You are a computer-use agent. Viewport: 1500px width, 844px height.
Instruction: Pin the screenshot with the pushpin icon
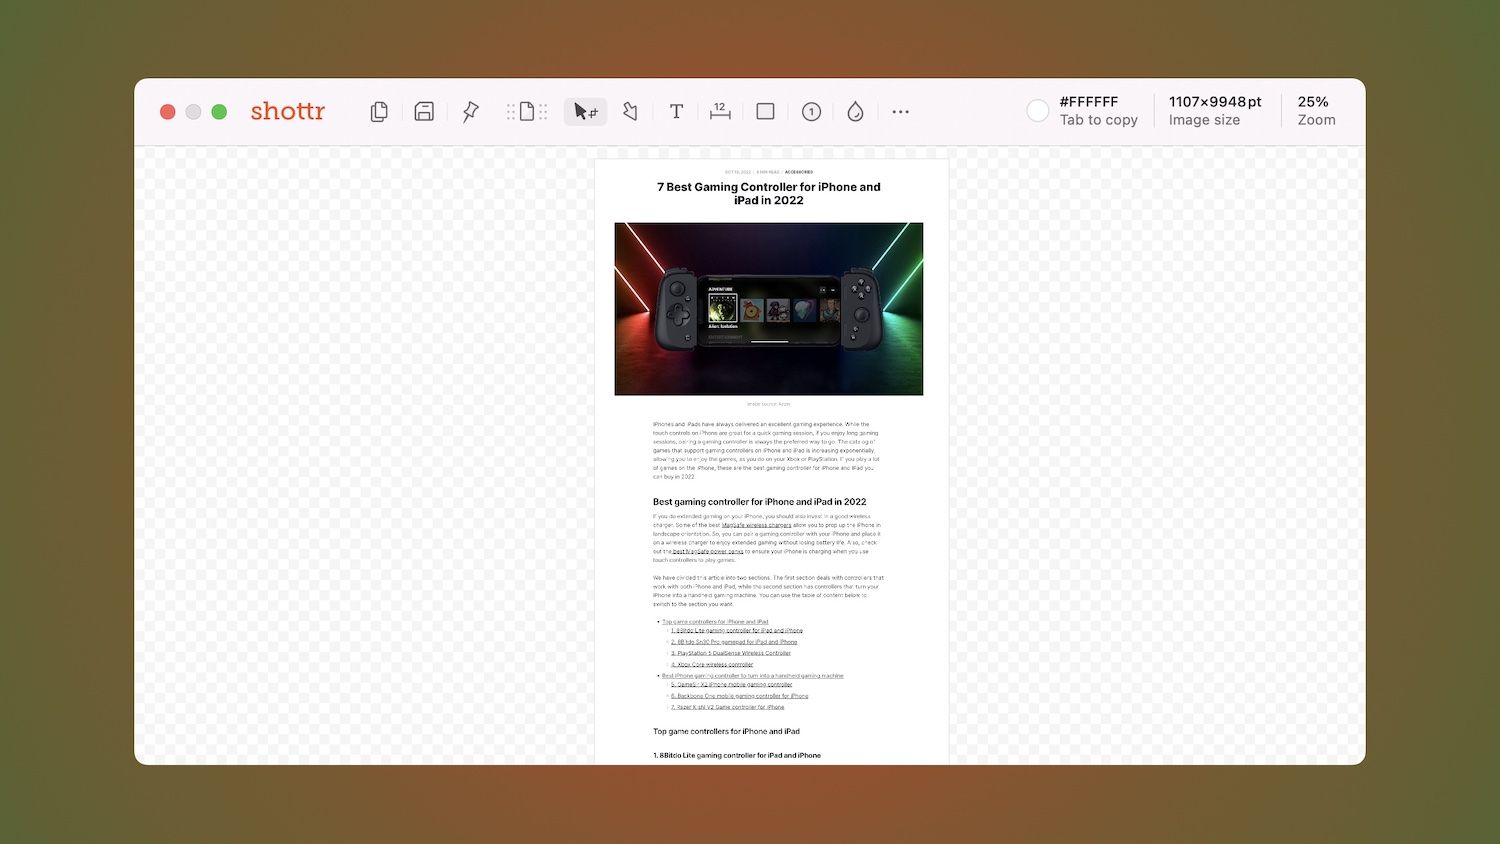469,111
